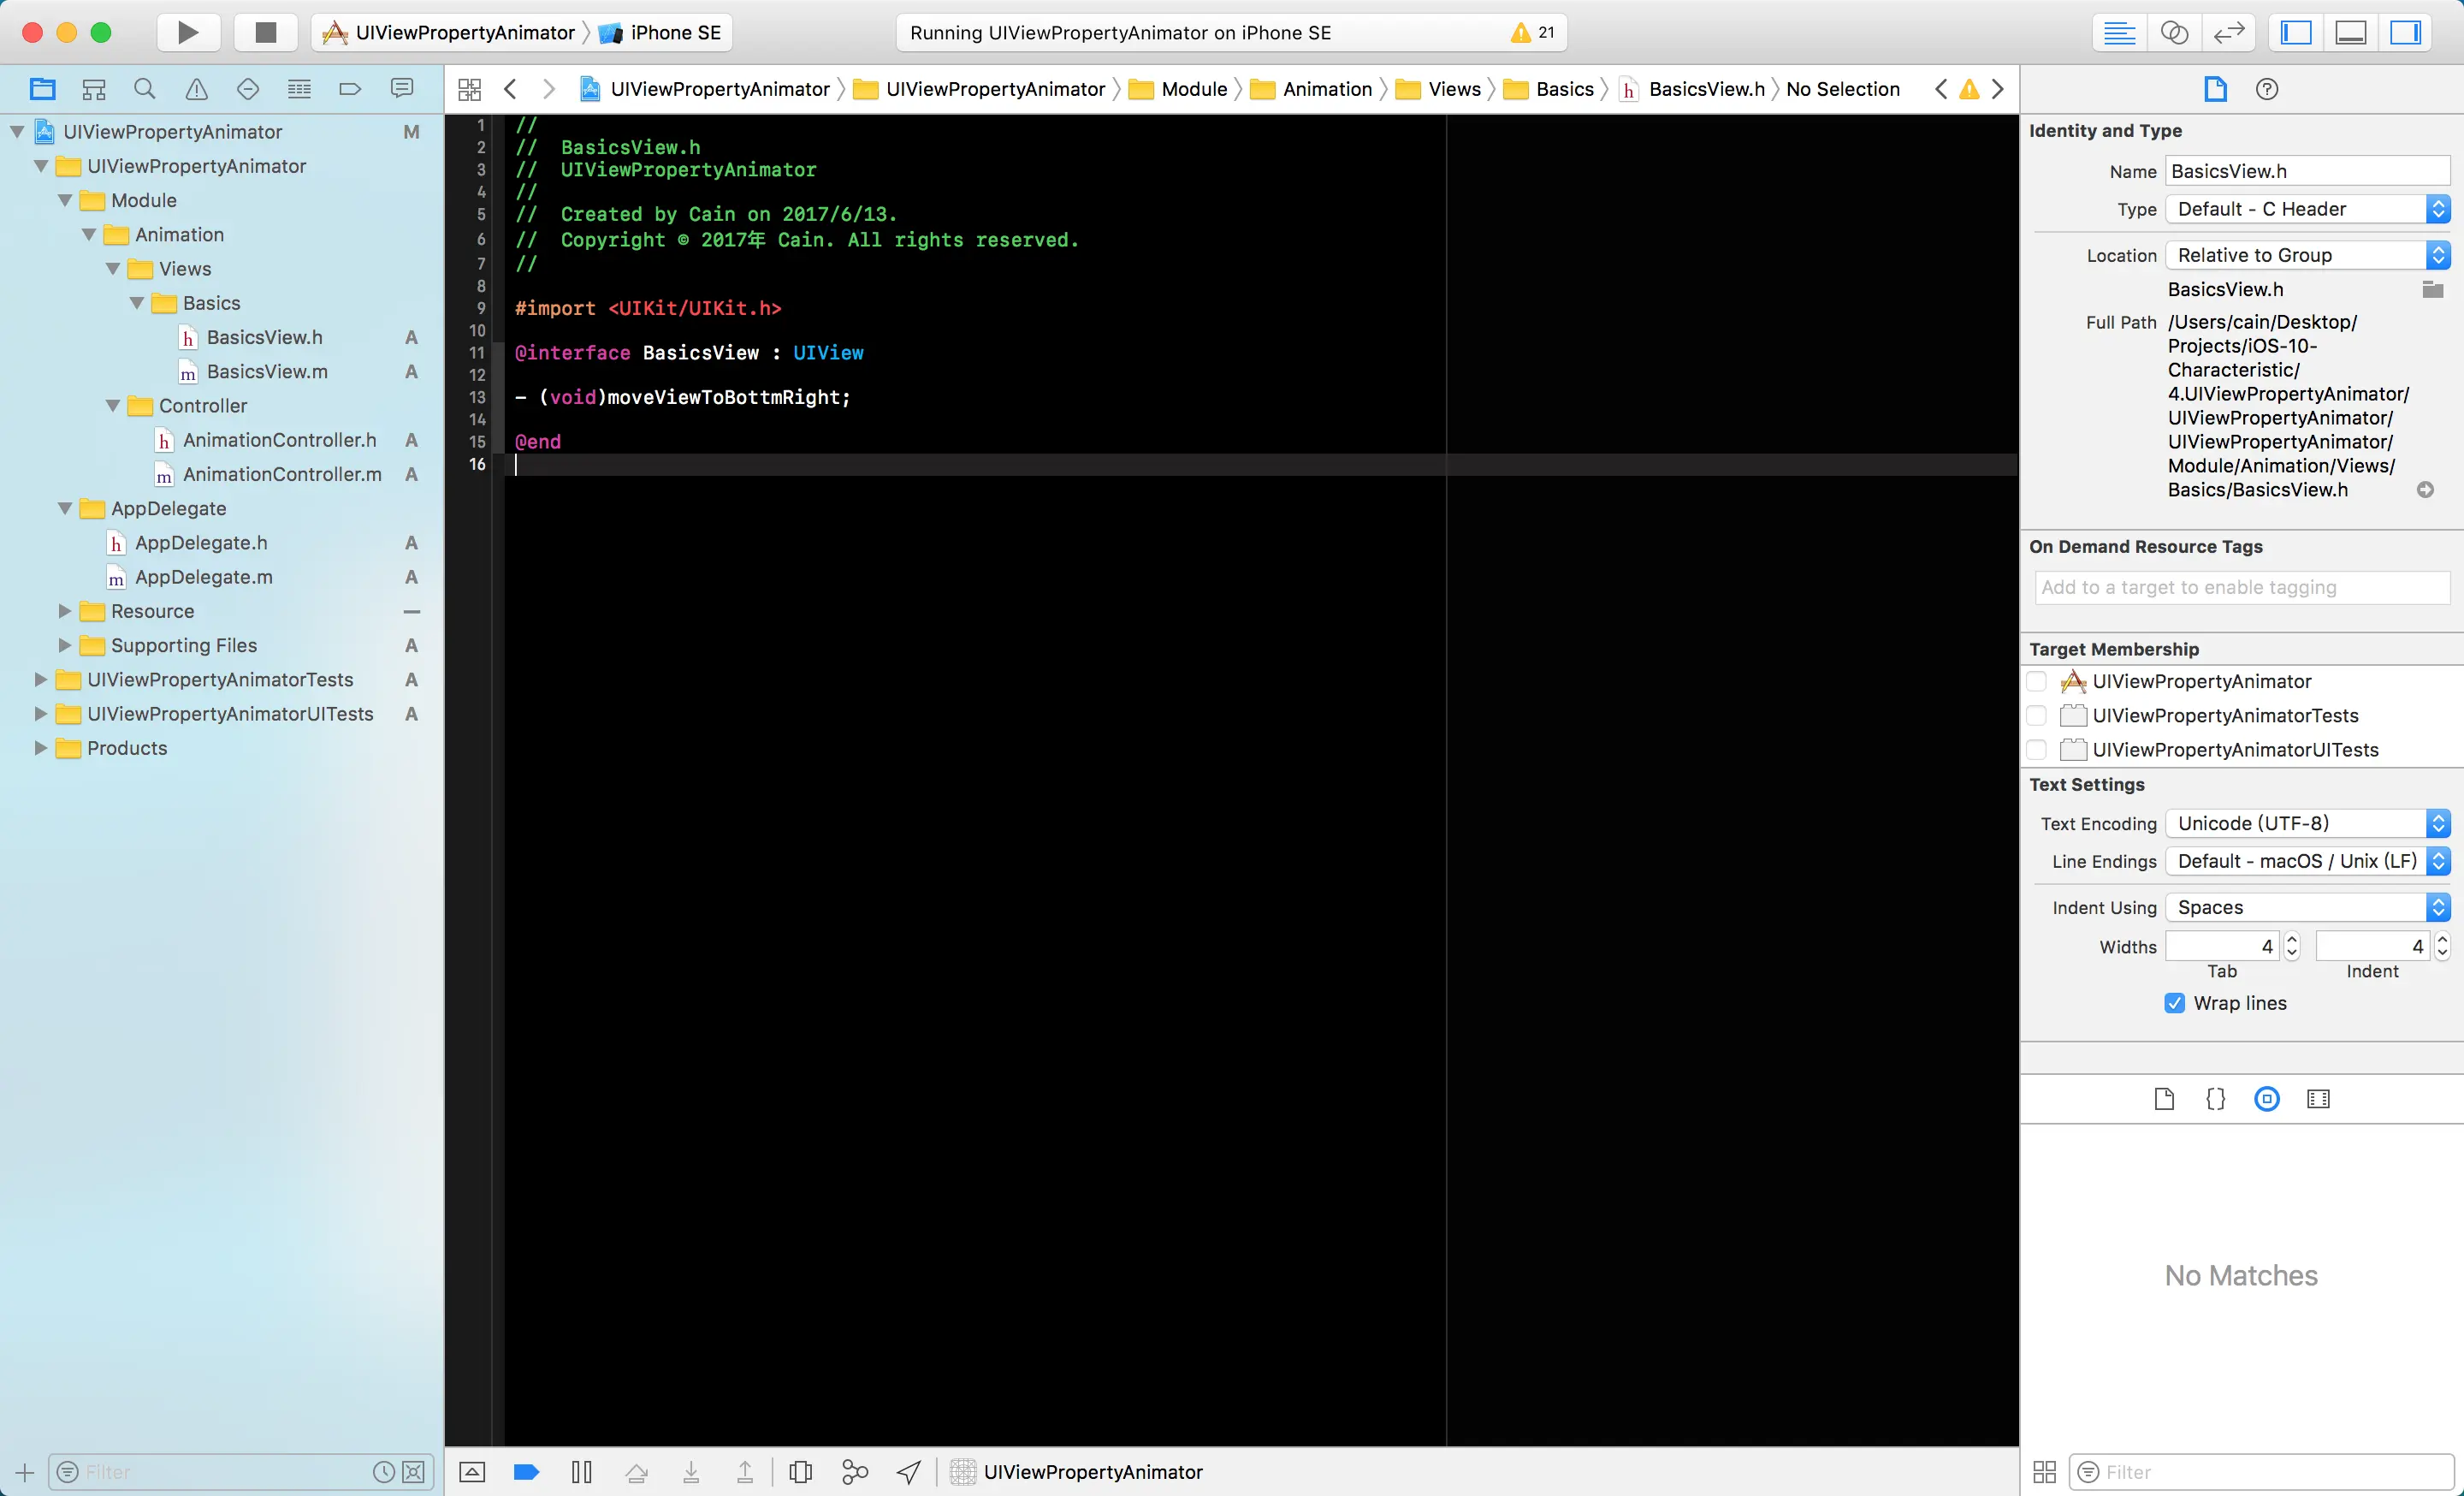Click Animation in breadcrumb path bar

[x=1326, y=89]
